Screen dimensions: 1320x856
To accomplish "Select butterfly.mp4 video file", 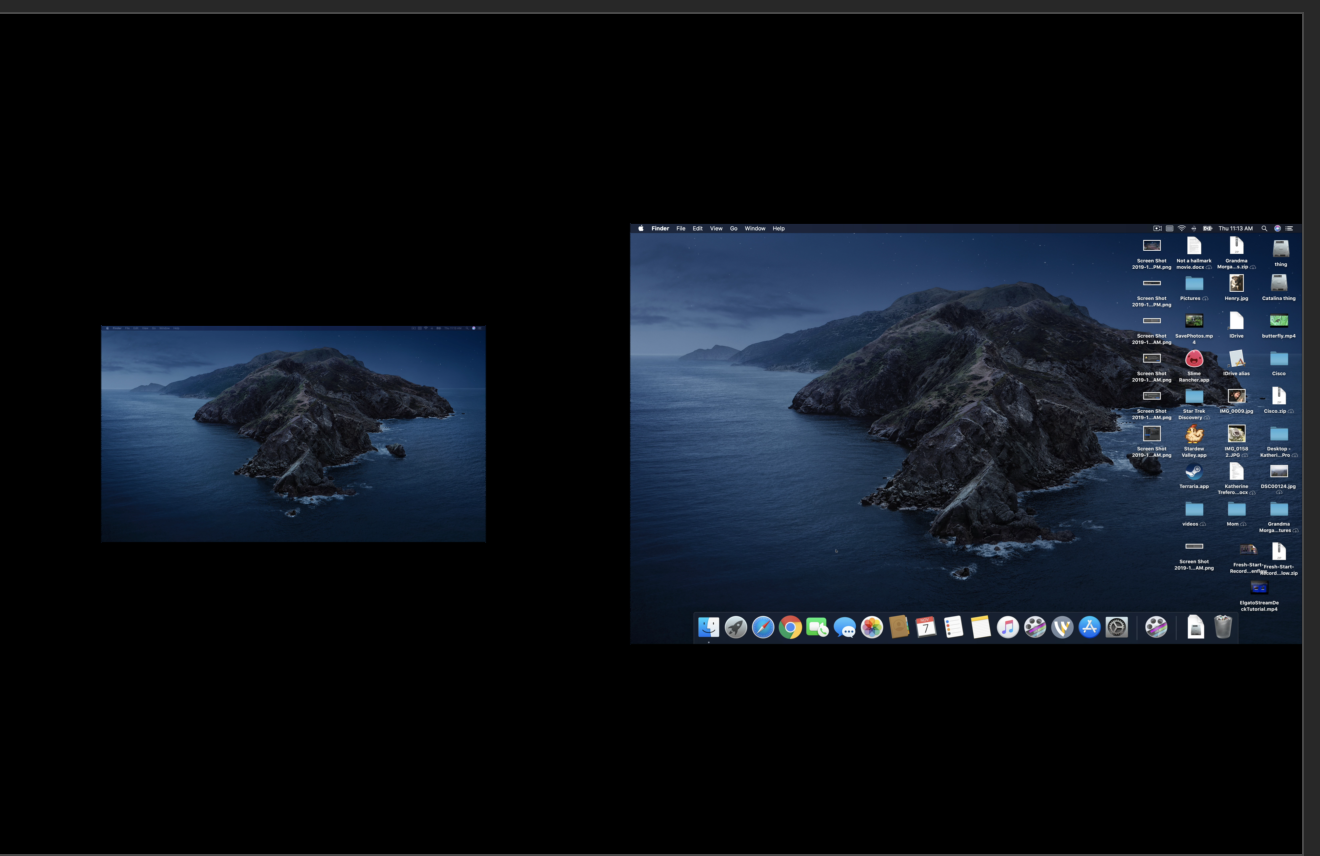I will pos(1279,321).
